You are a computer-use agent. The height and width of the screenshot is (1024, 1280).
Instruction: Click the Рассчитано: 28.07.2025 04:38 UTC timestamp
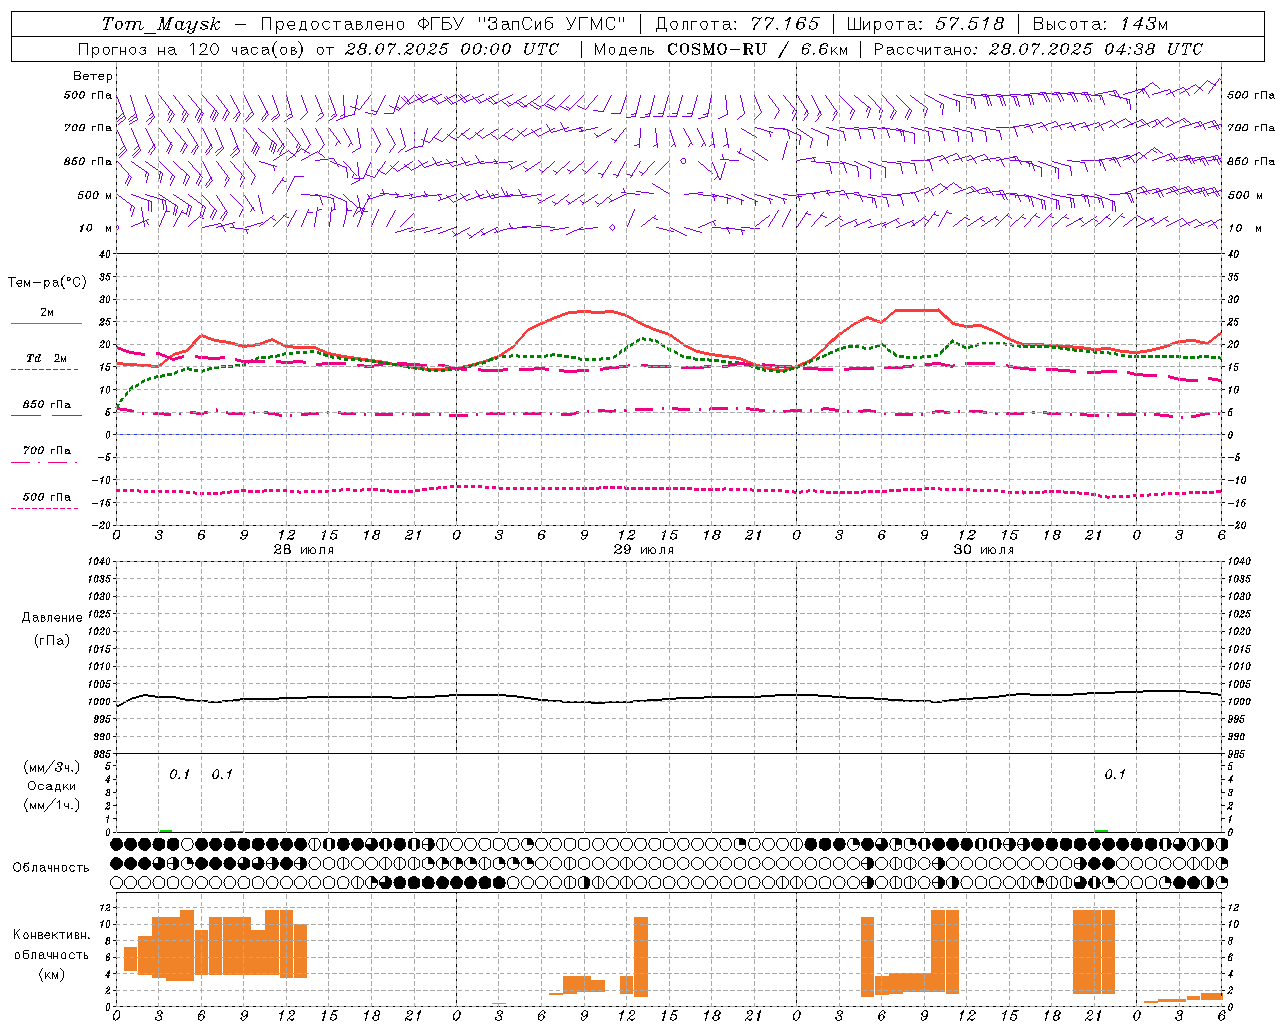click(1038, 49)
